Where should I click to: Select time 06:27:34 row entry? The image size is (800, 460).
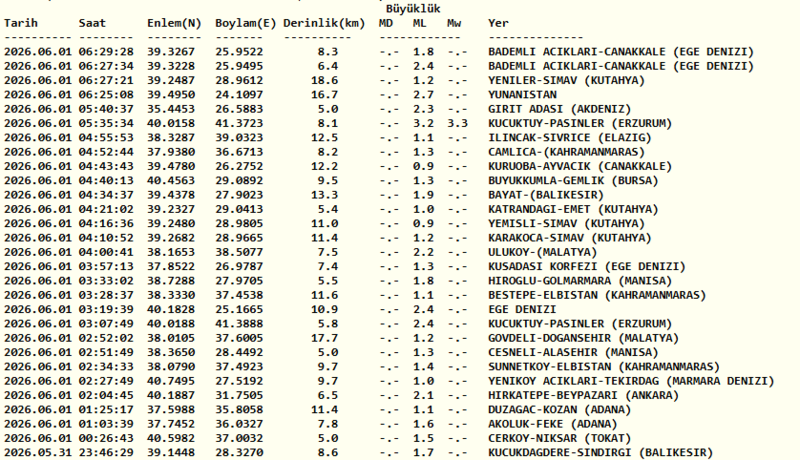coord(106,66)
